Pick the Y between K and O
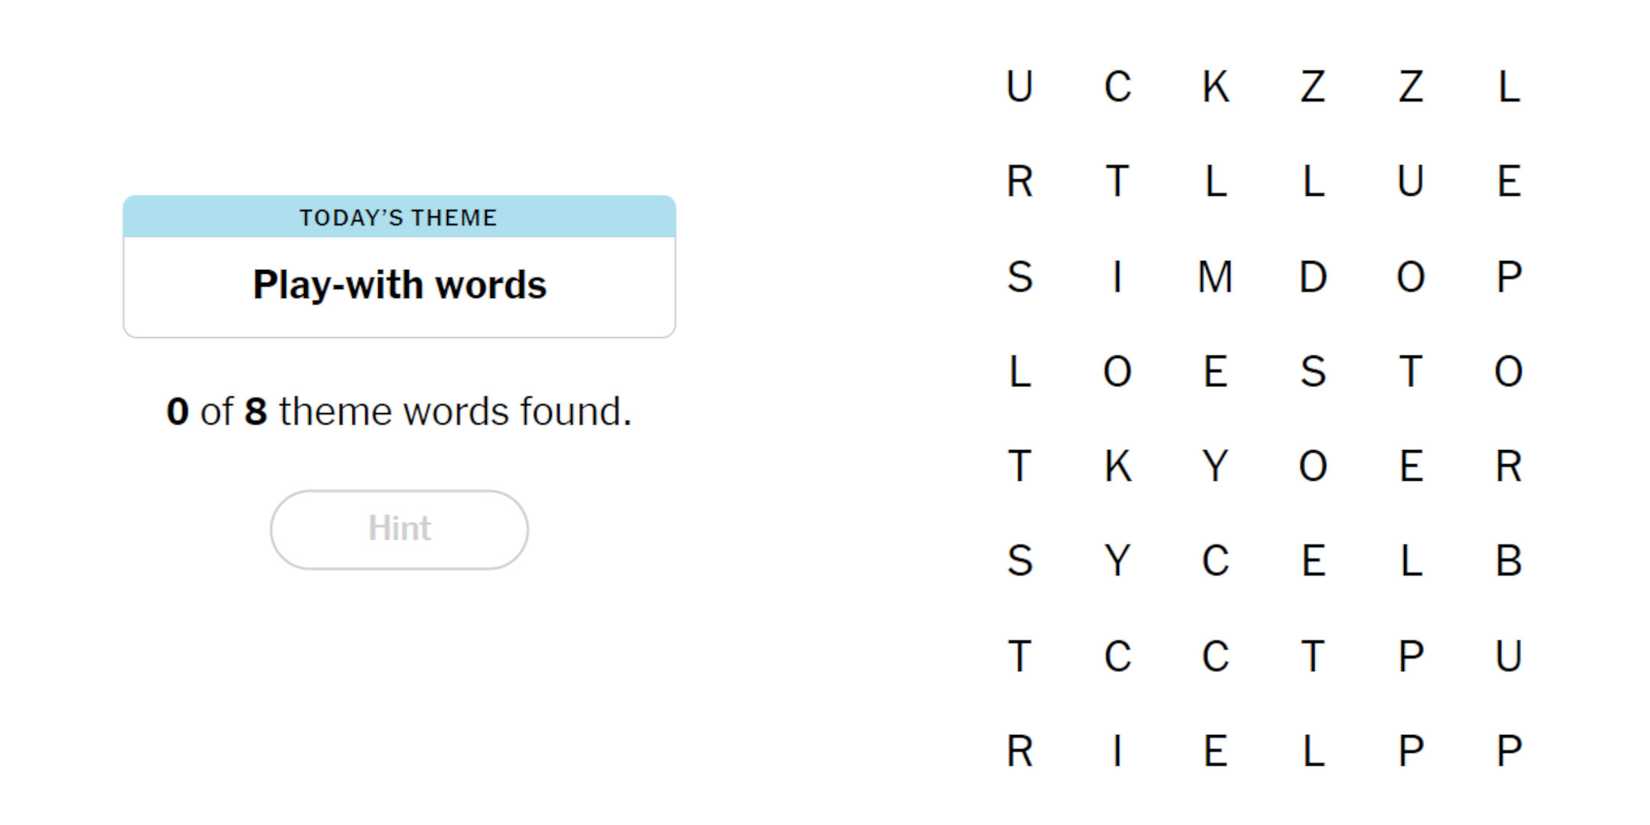 click(1215, 466)
